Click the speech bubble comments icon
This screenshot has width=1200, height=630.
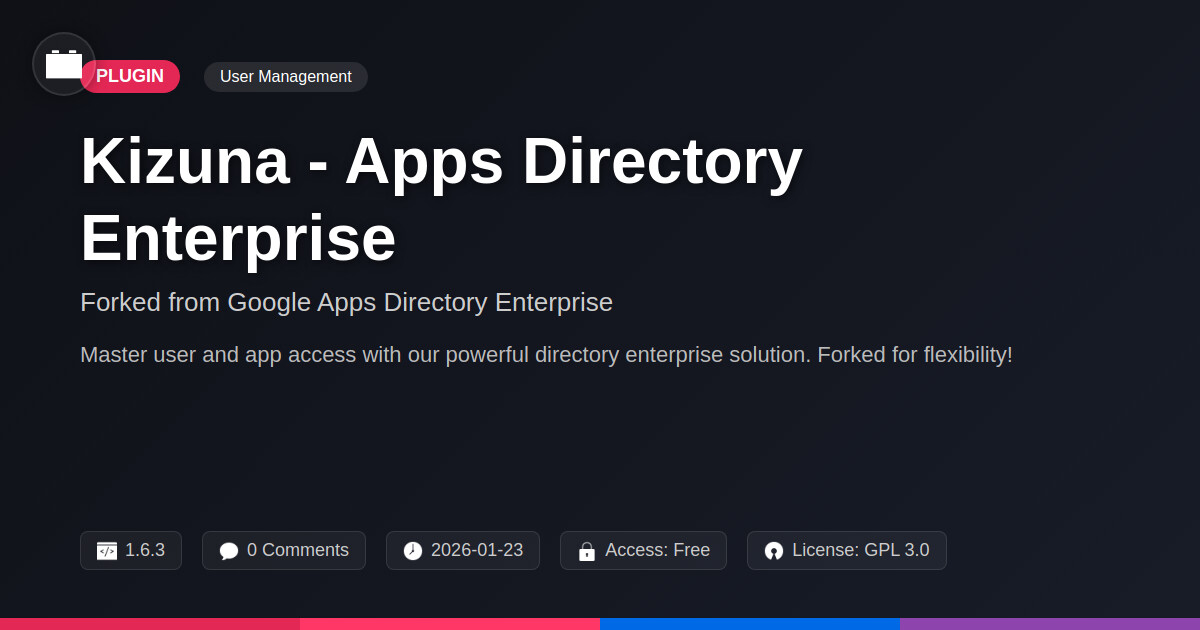229,551
